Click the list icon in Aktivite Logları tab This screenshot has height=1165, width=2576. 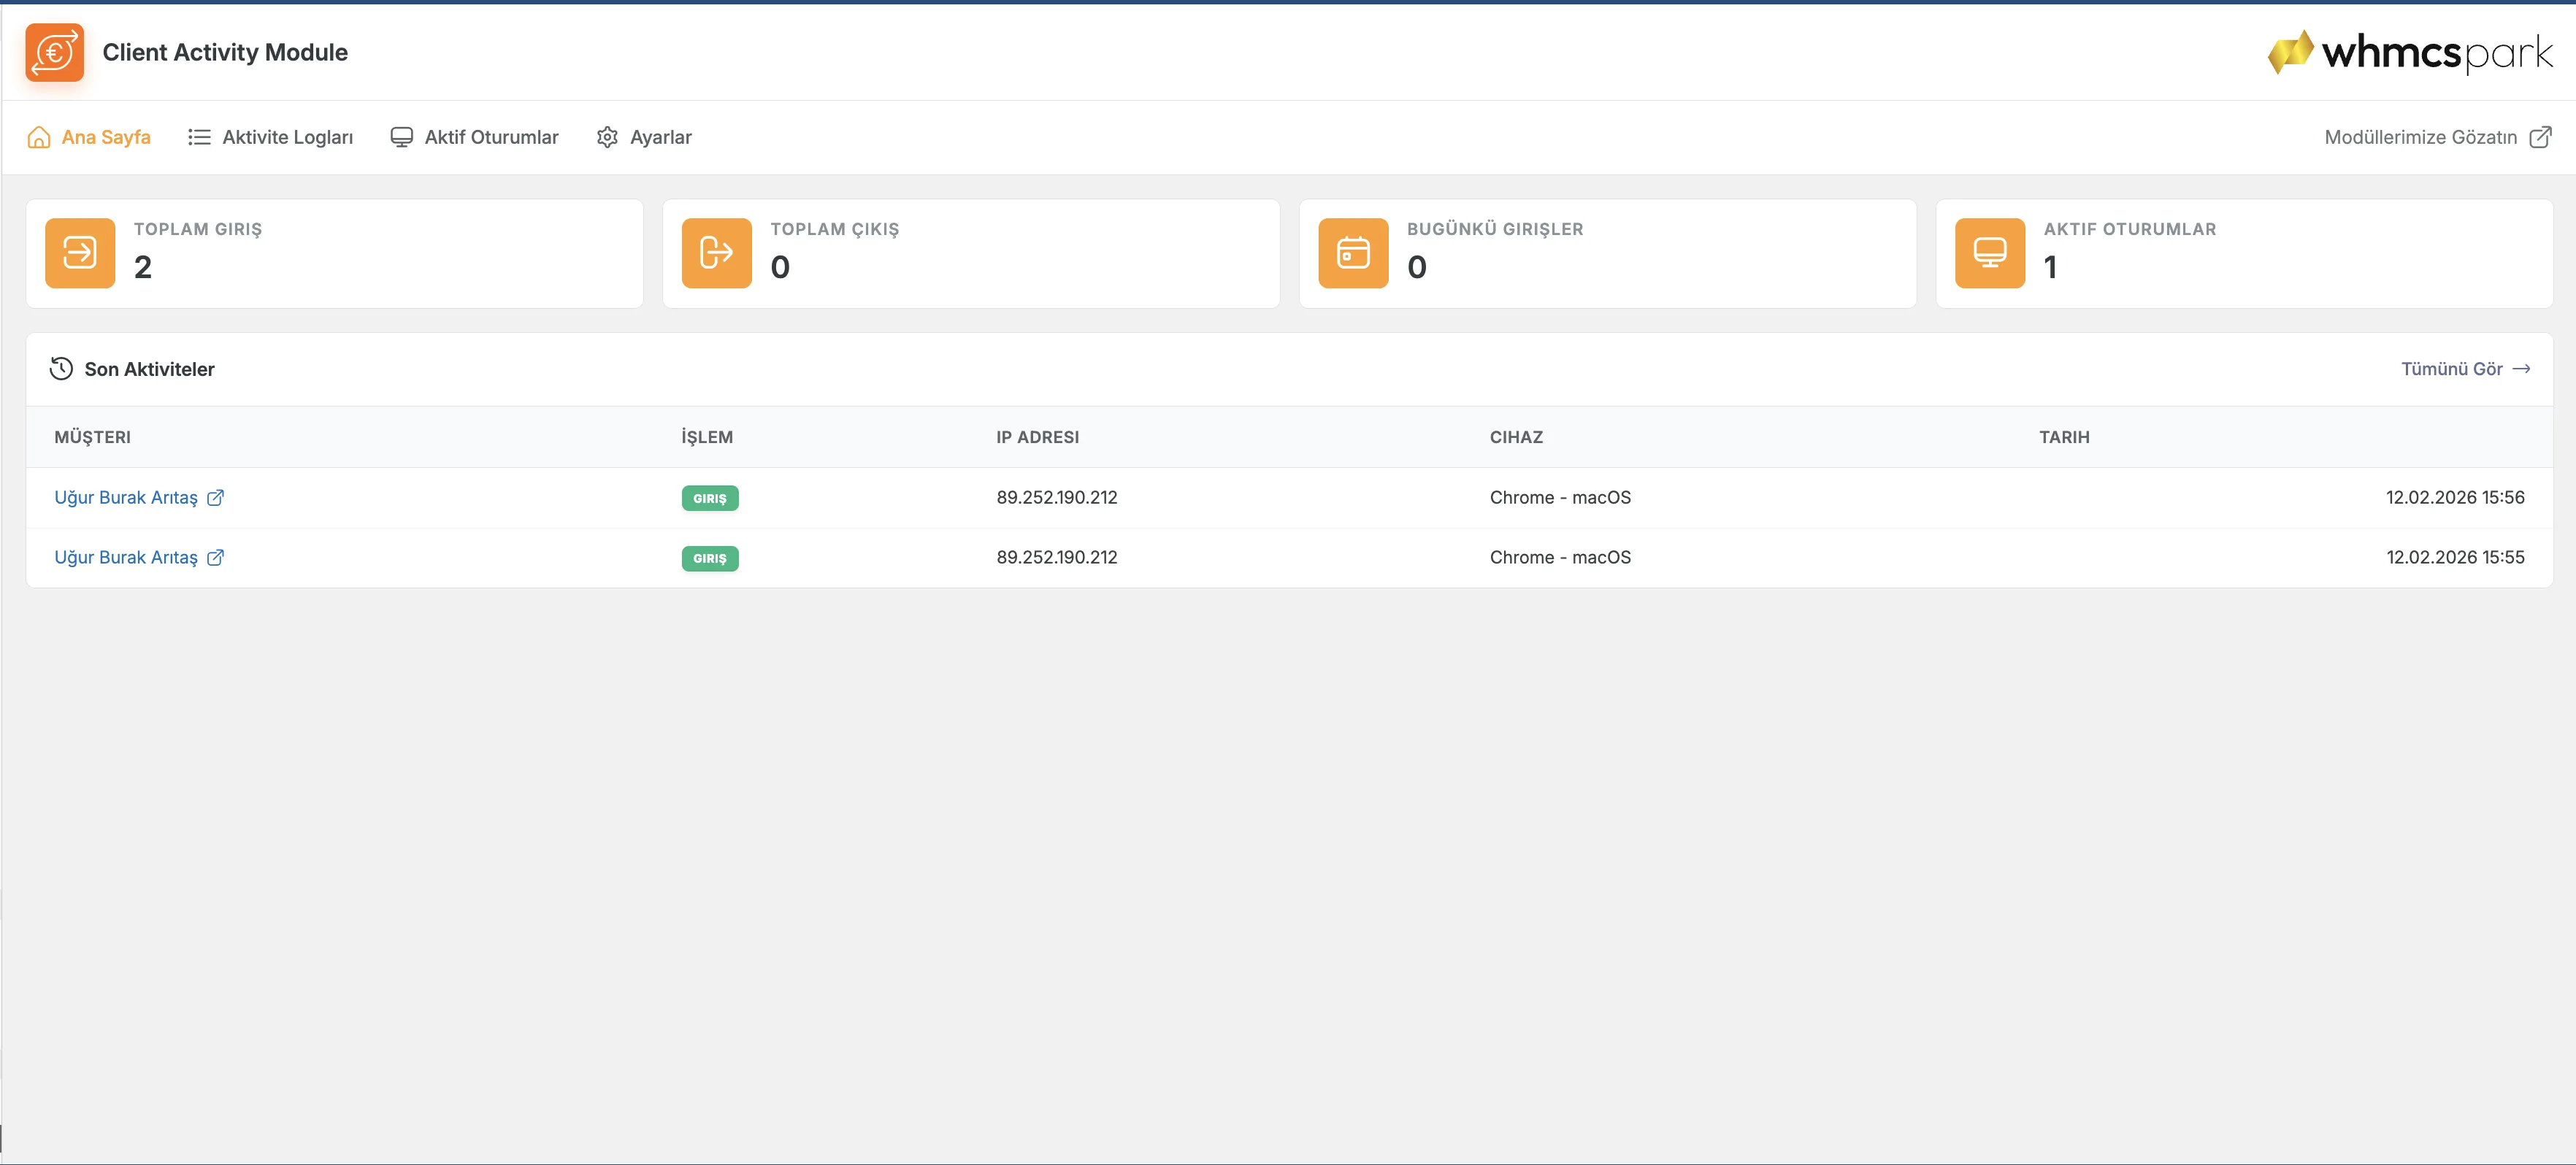click(199, 137)
